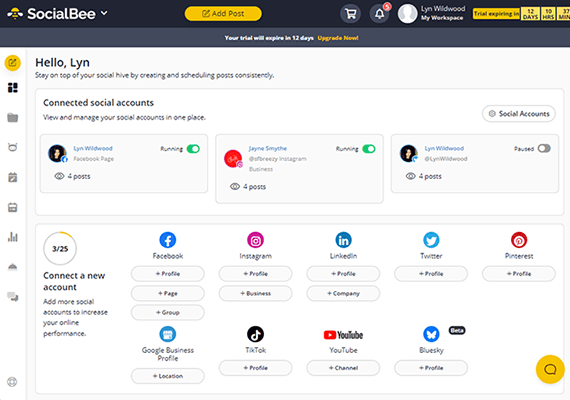Screen dimensions: 570x400
Task: Add a LinkedIn Profile
Action: (x=344, y=274)
